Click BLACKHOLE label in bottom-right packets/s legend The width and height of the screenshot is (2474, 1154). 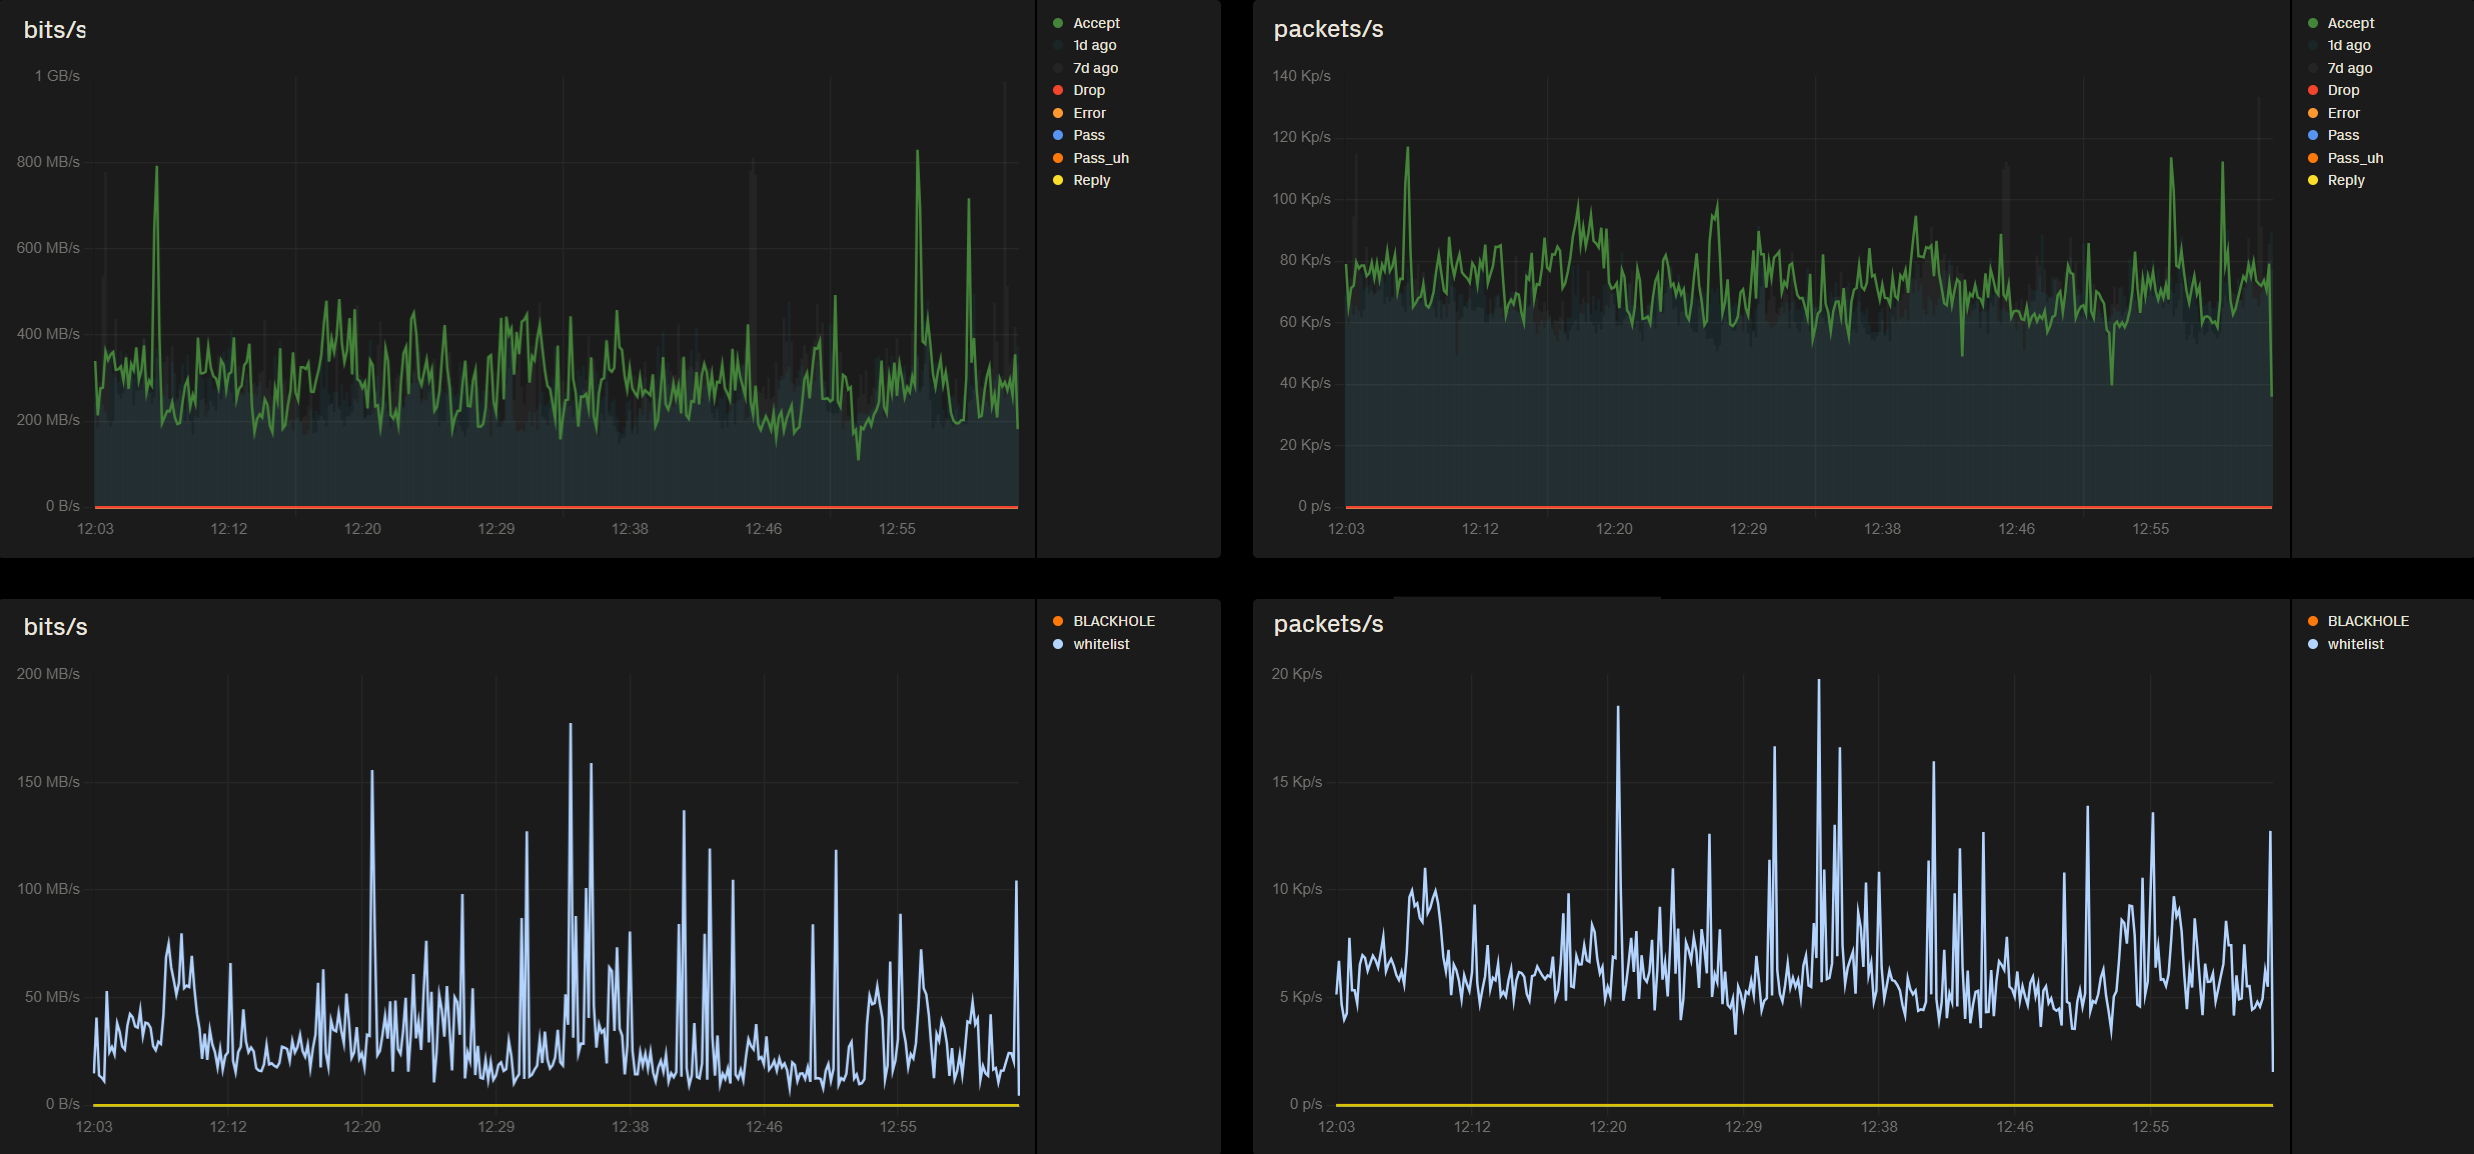click(2367, 621)
